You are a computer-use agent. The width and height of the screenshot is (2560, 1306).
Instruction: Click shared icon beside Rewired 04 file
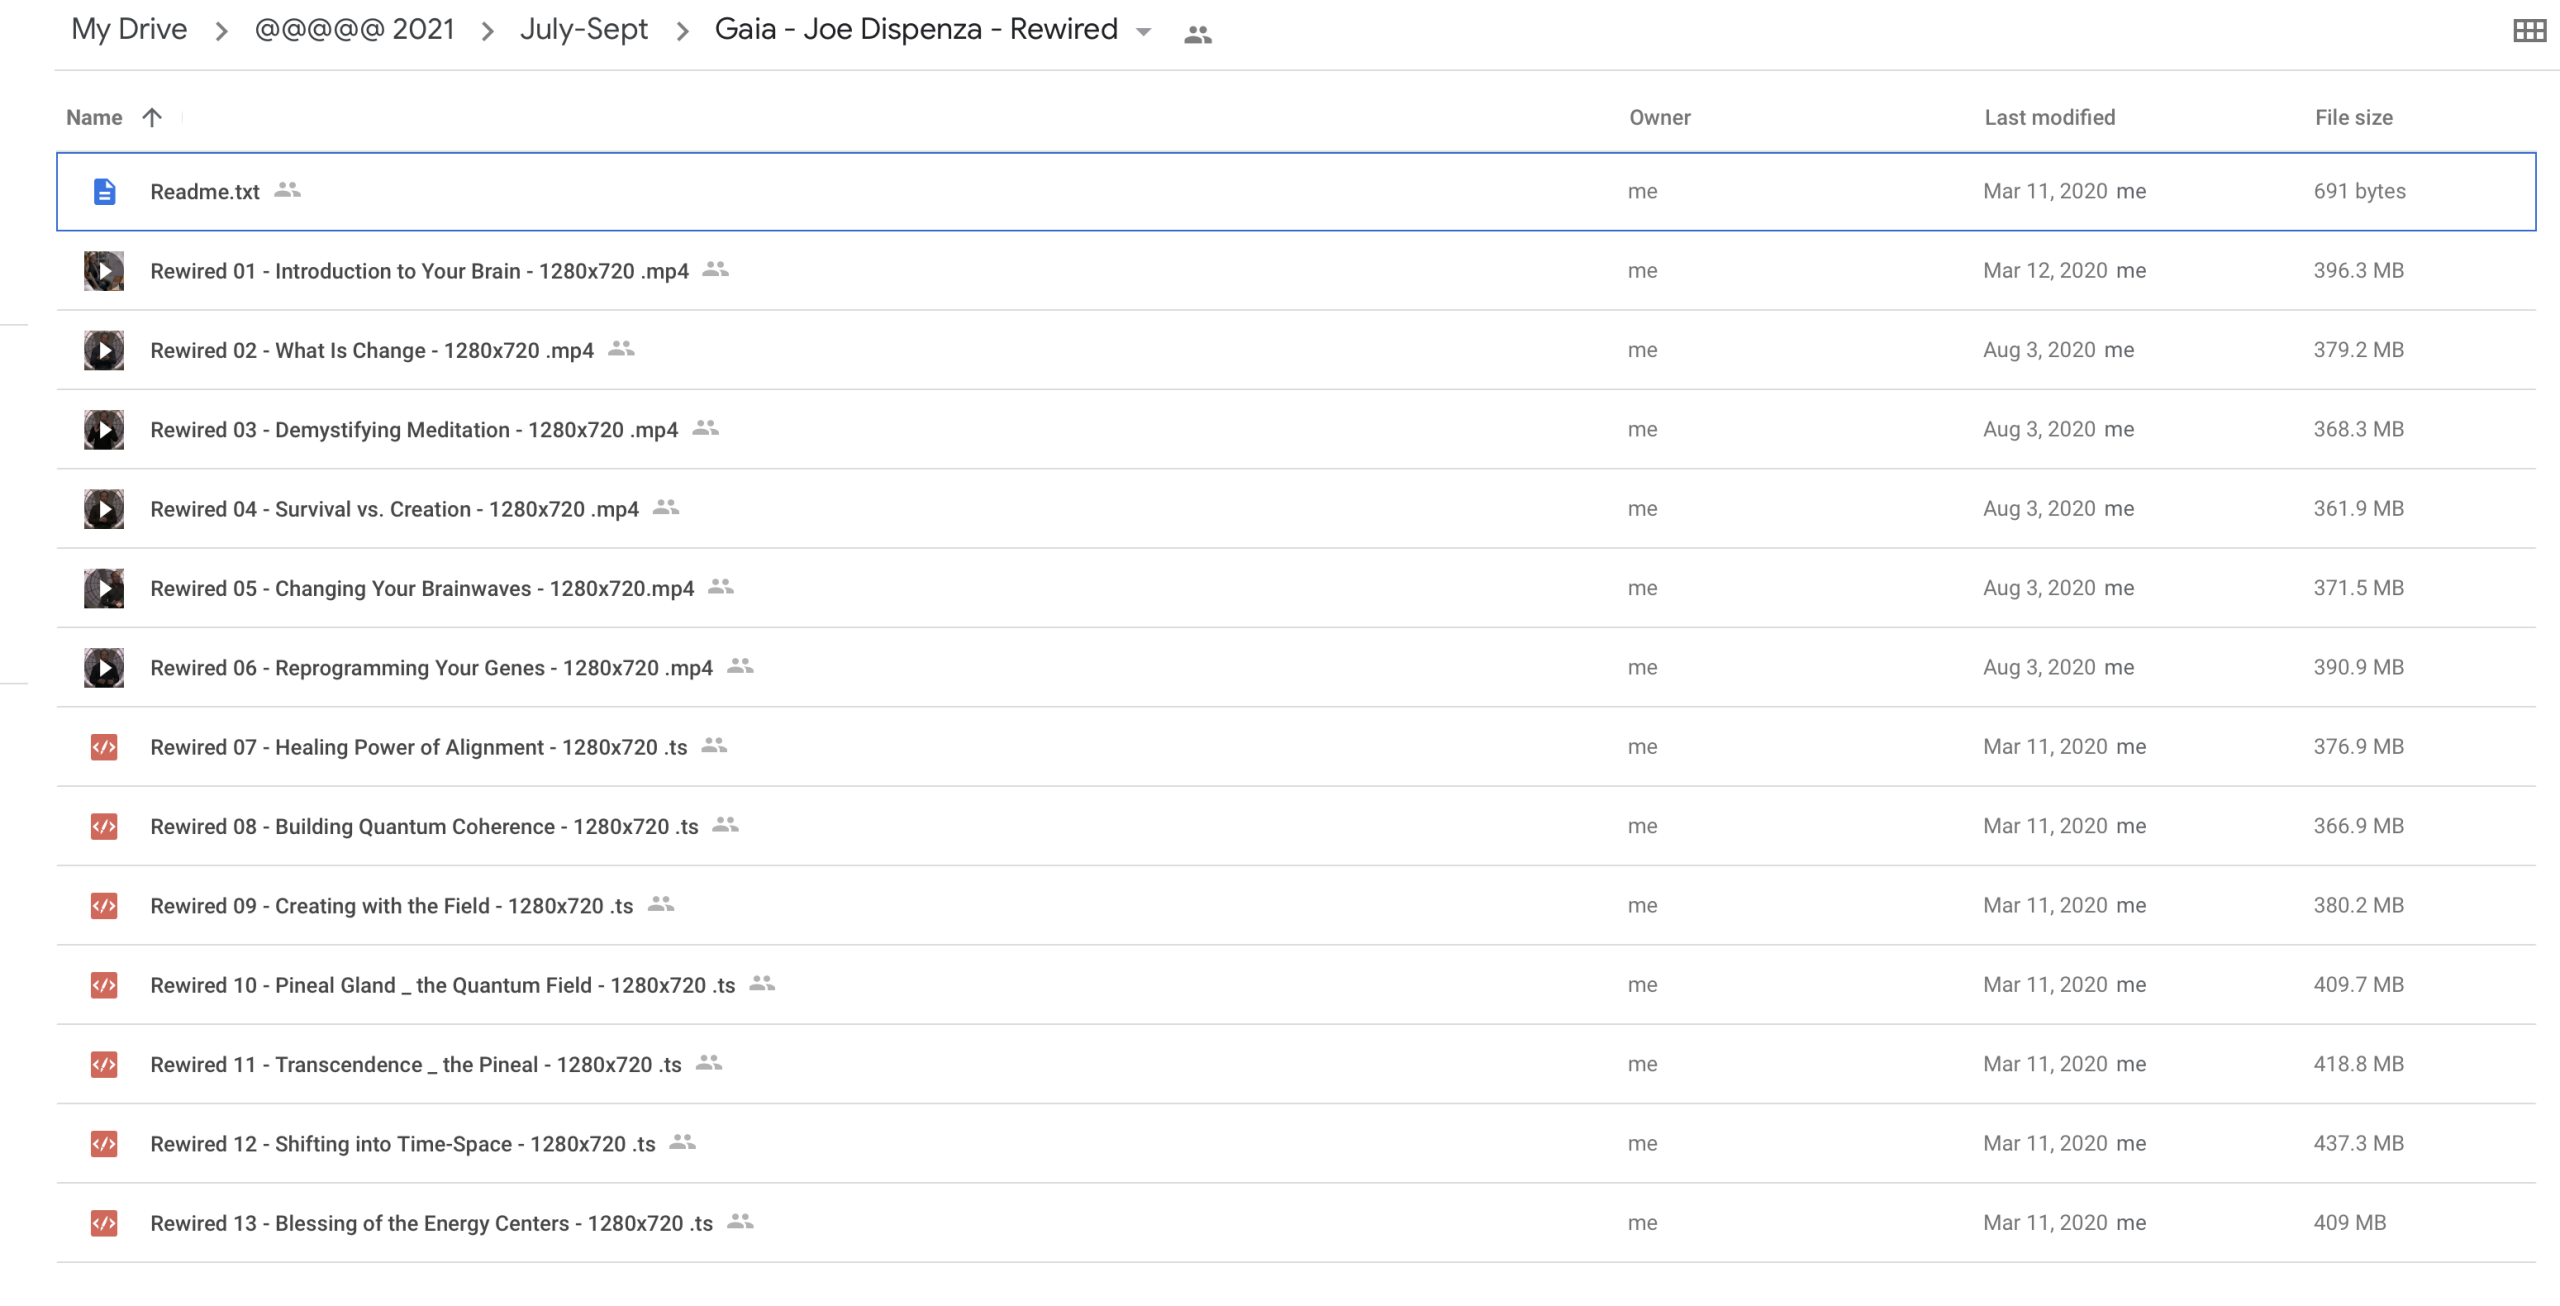(x=667, y=508)
